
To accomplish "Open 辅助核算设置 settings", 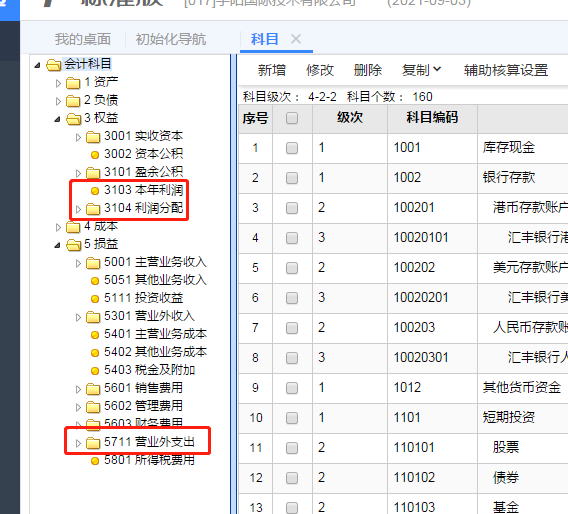I will click(x=506, y=70).
